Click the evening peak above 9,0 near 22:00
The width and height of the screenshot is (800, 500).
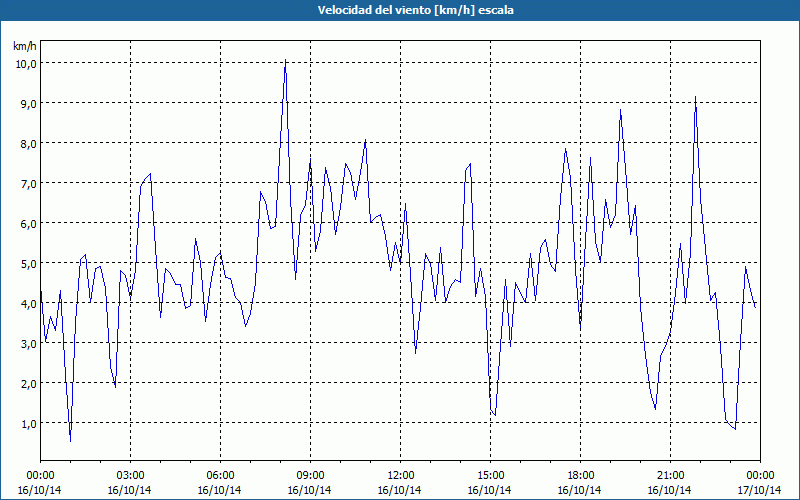[695, 97]
